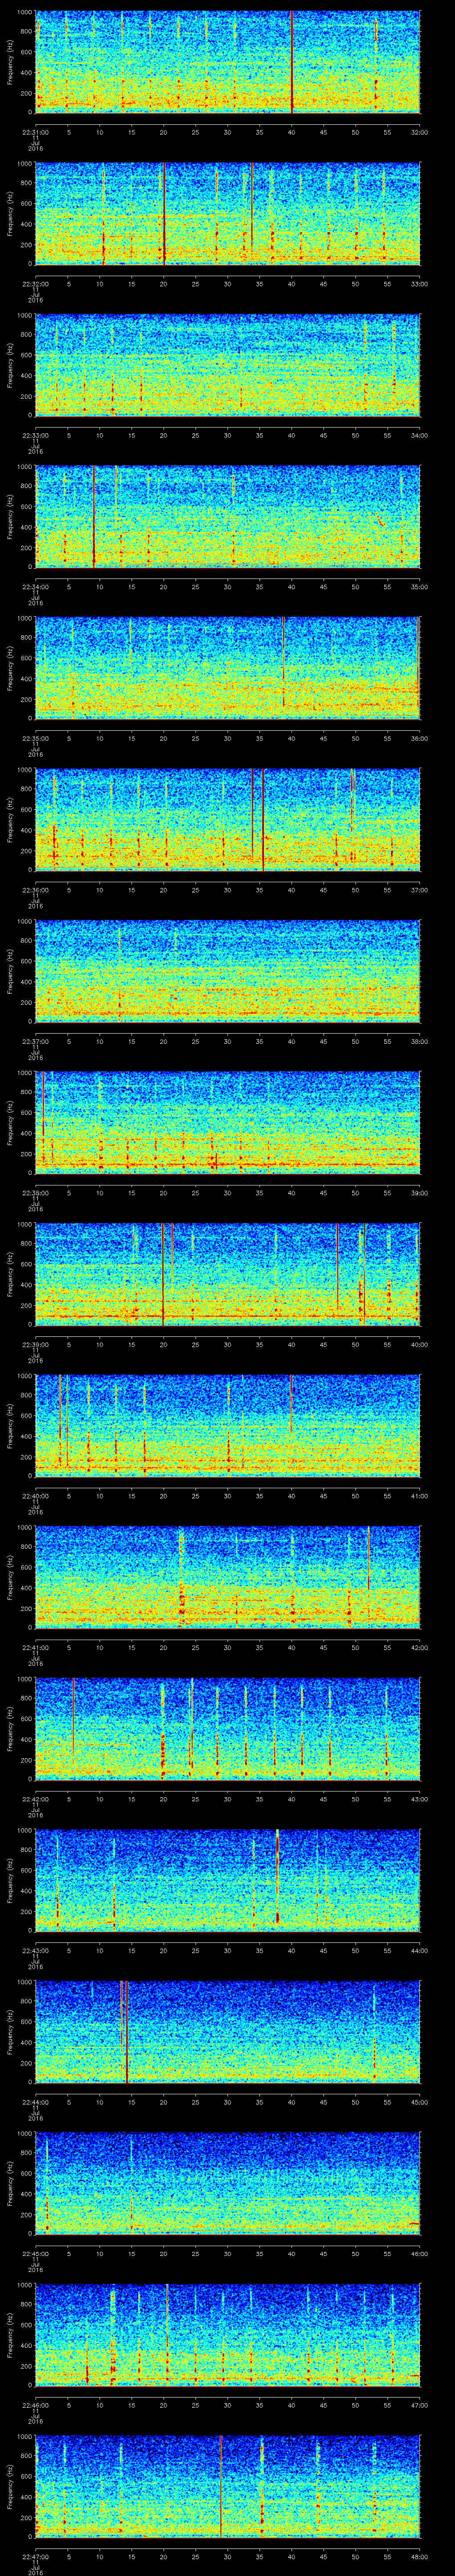Click the spectrogram panel starting at 22:34:00
Screen dimensions: 455x2576
point(228,517)
